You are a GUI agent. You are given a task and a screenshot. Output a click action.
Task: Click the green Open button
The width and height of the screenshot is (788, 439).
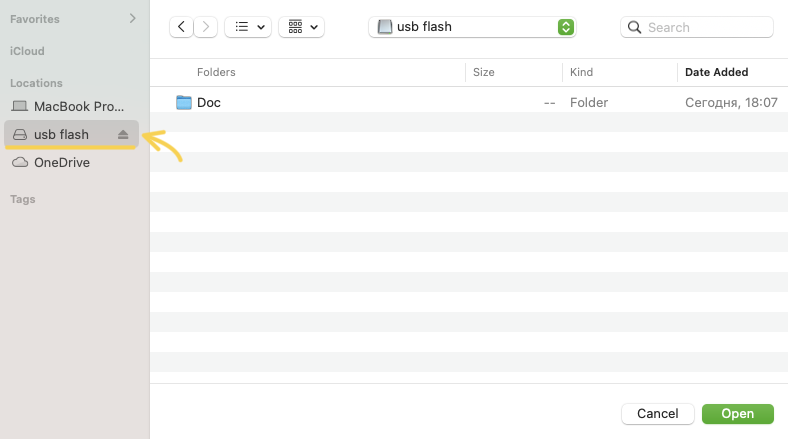coord(738,413)
